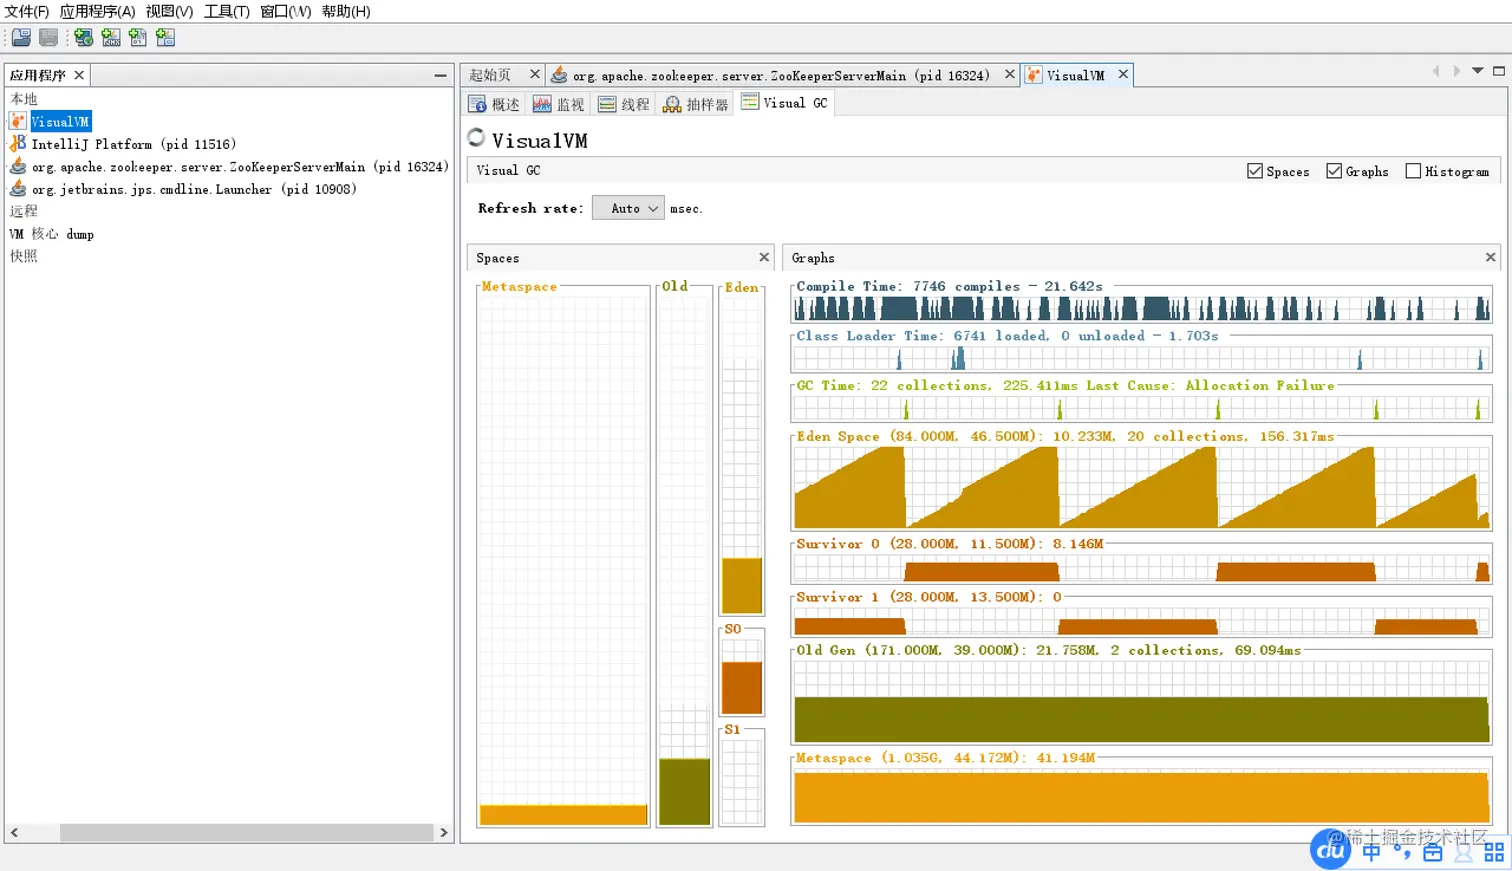1512x871 pixels.
Task: Open the document list dropdown arrow
Action: (x=1477, y=71)
